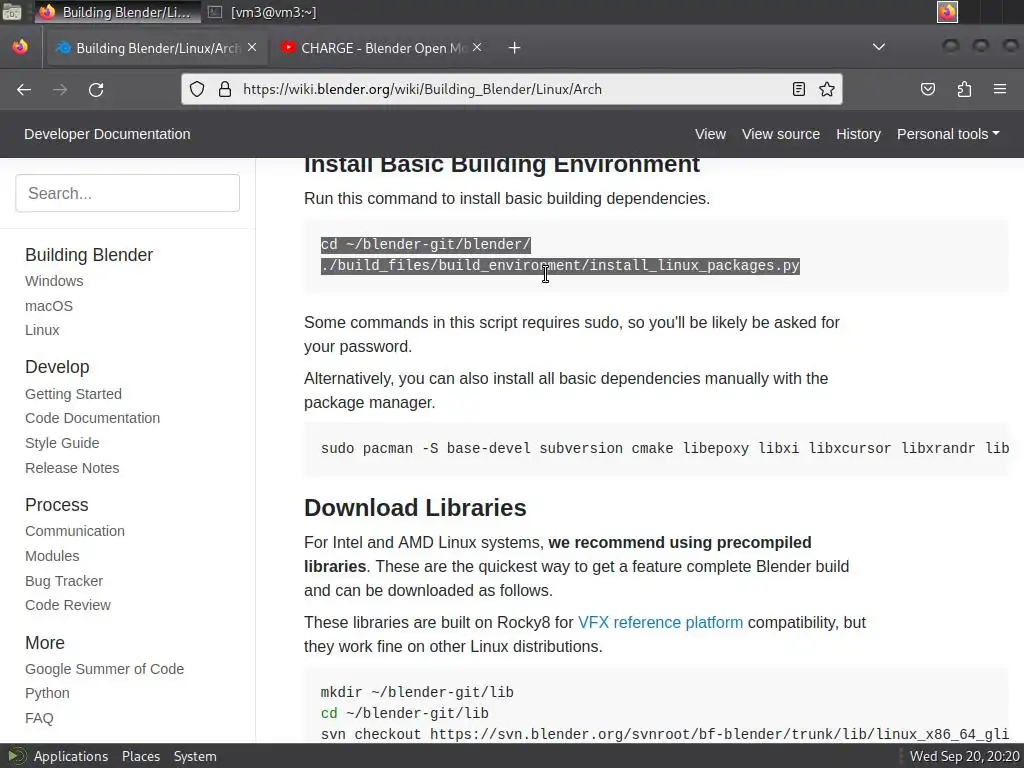
Task: Open the Google Summer of Code link
Action: tap(104, 669)
